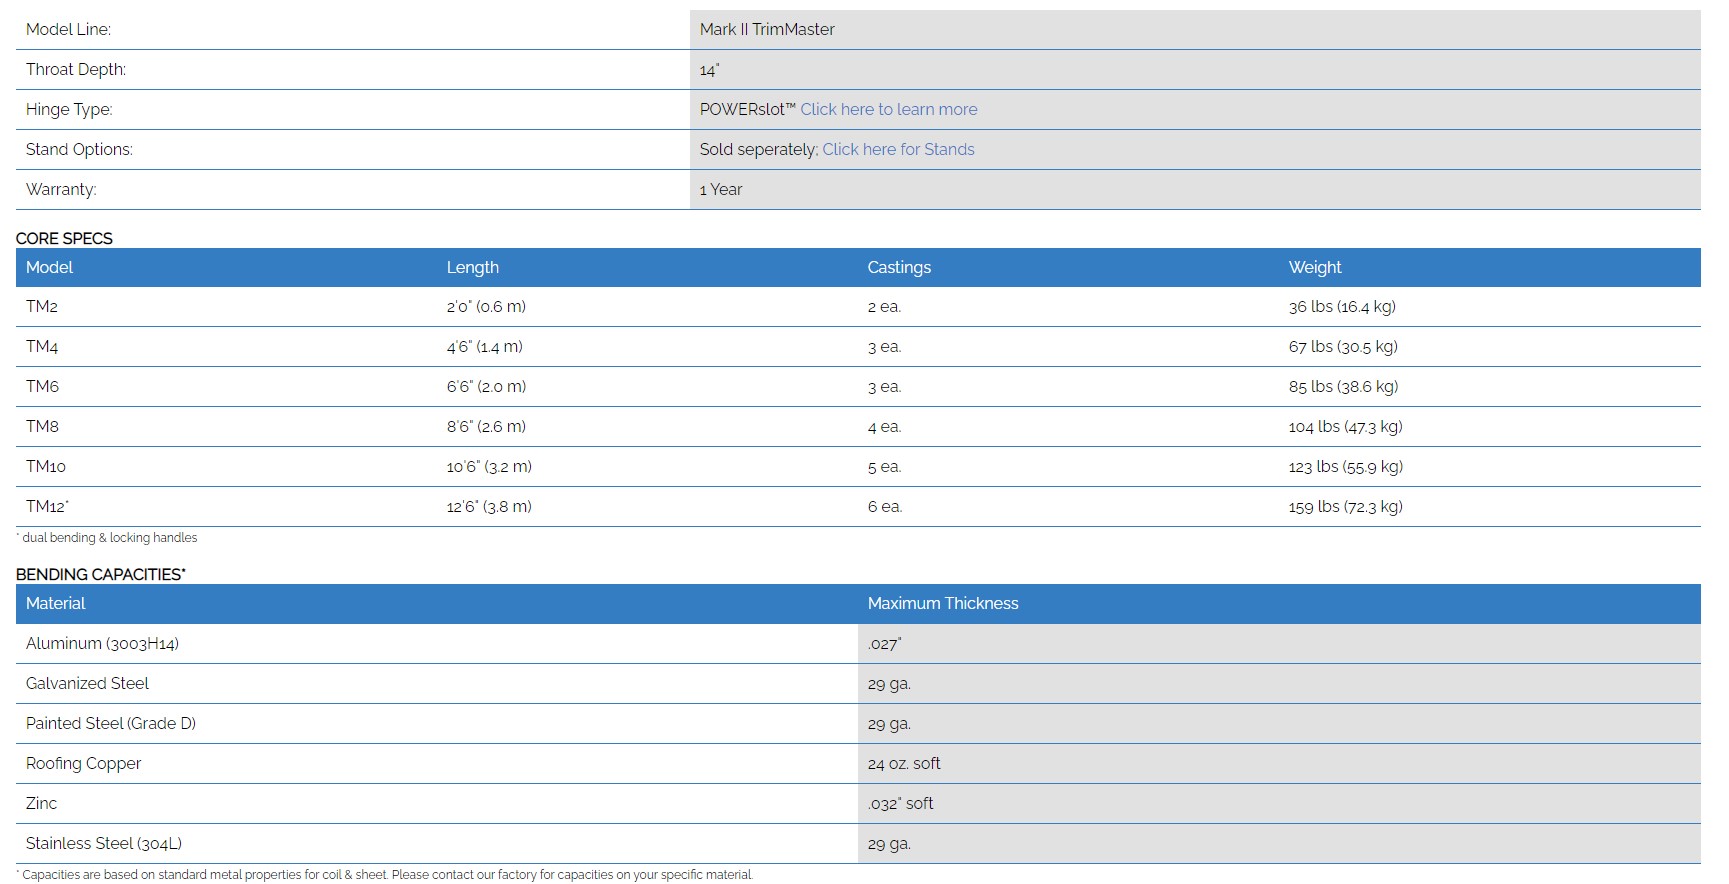Select the 'Hinge Type:' label
Image resolution: width=1729 pixels, height=884 pixels.
point(69,109)
